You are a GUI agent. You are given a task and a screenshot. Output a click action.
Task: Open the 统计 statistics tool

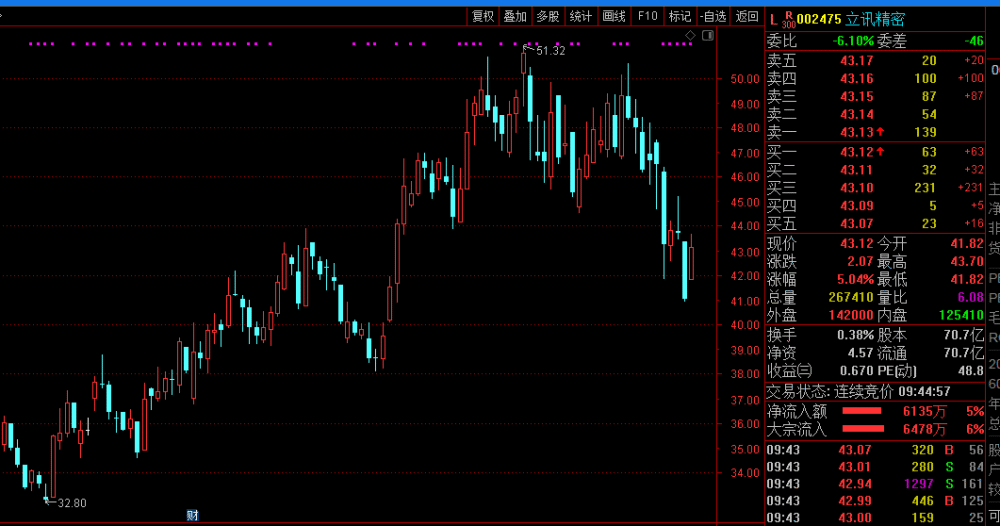coord(581,17)
